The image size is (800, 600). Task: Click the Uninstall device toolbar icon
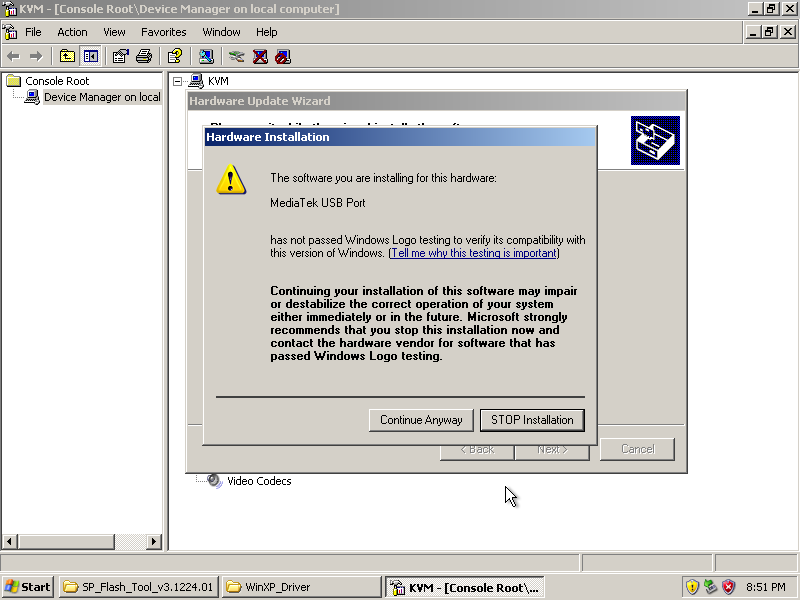(260, 56)
